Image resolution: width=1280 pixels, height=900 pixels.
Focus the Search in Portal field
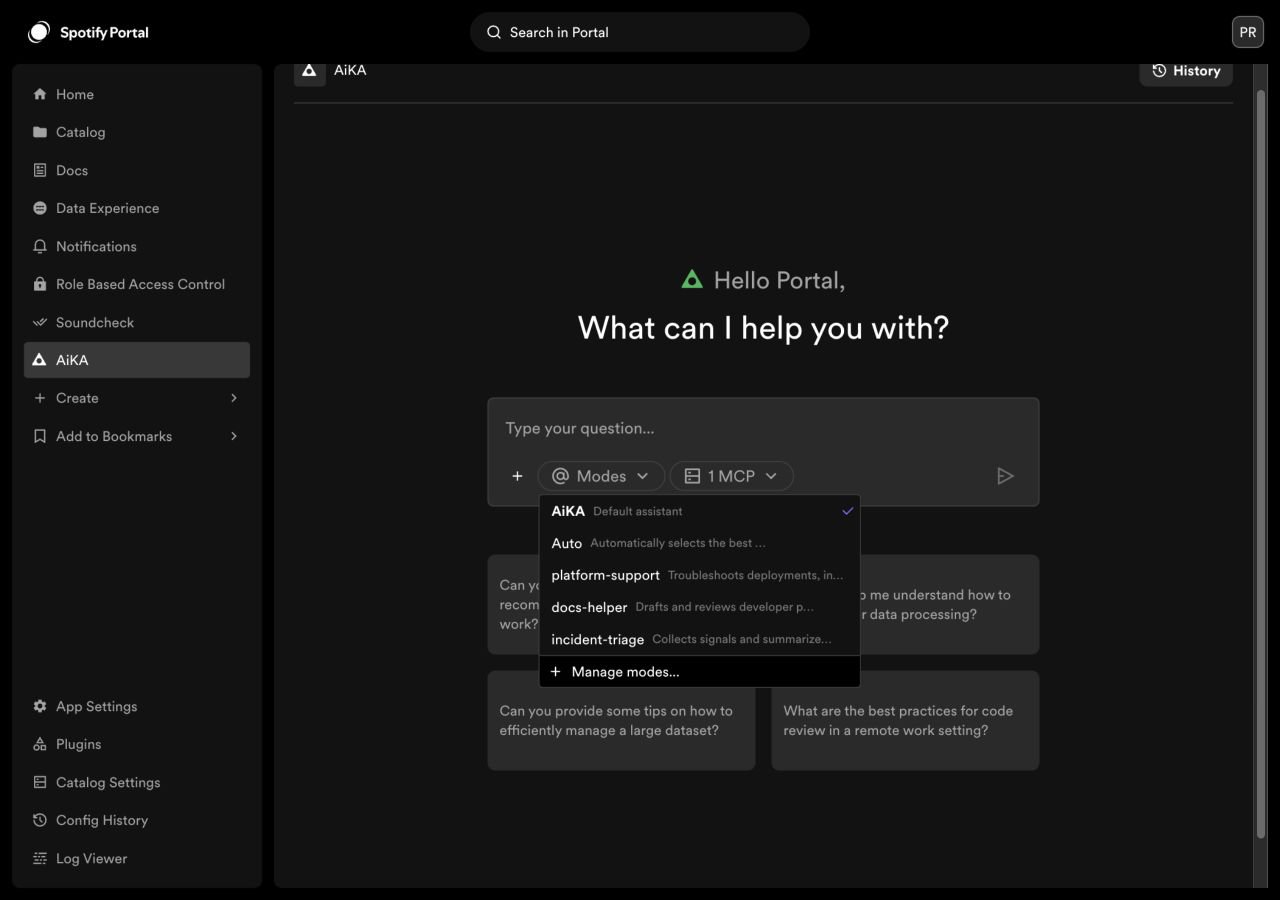pyautogui.click(x=640, y=32)
